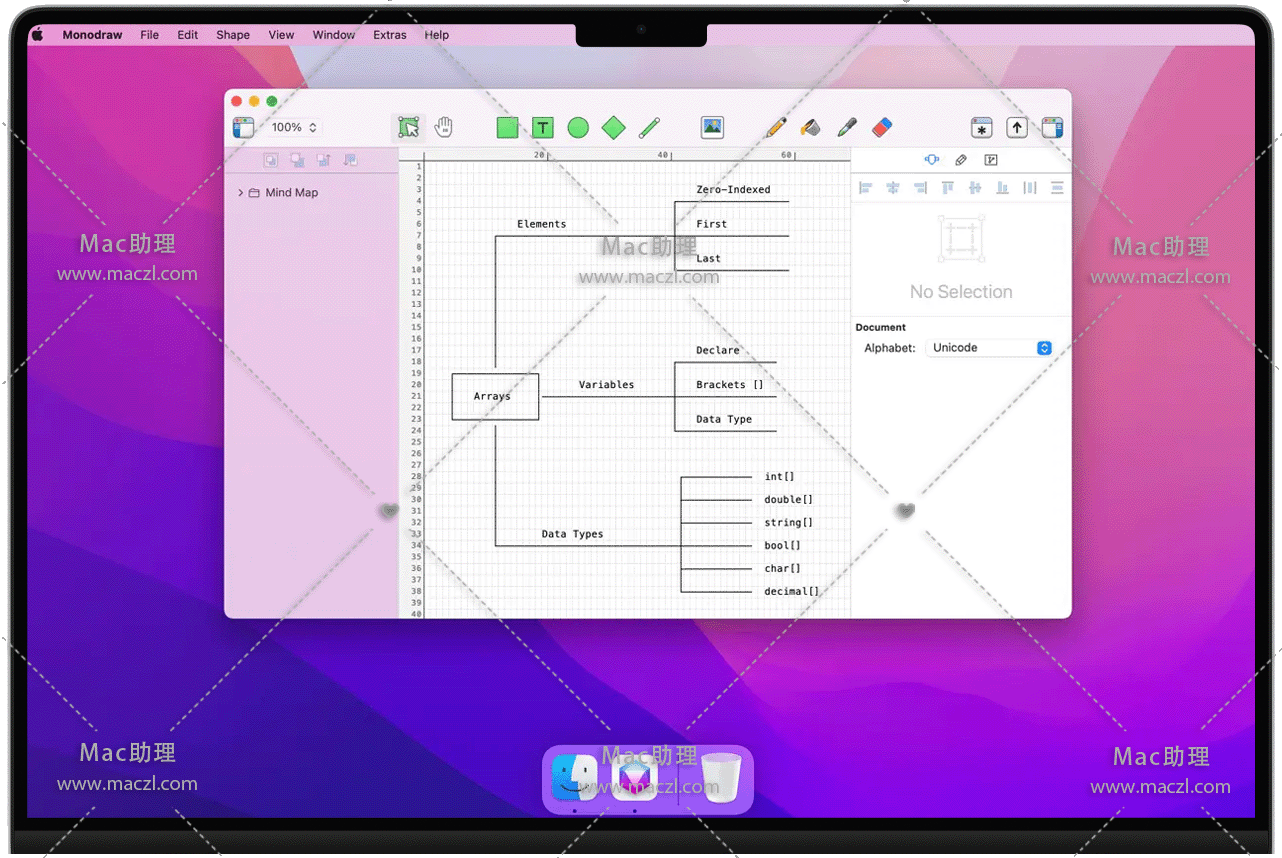This screenshot has height=858, width=1282.
Task: Choose the green rectangle shape tool
Action: tap(508, 127)
